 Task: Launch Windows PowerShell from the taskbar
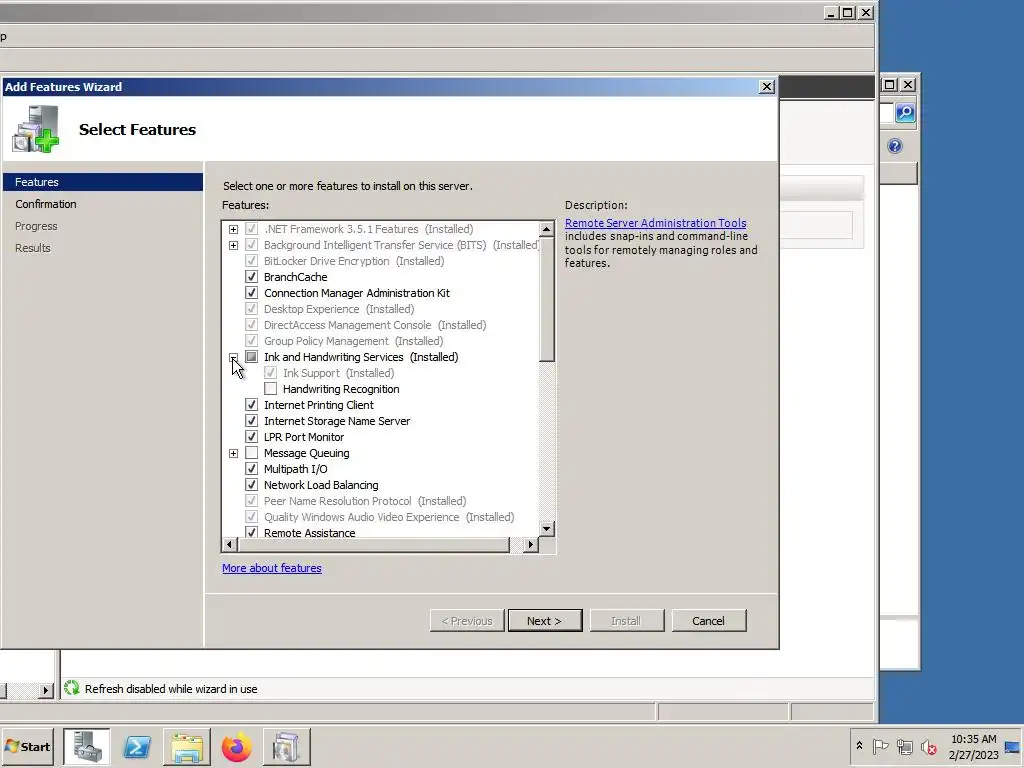(137, 747)
